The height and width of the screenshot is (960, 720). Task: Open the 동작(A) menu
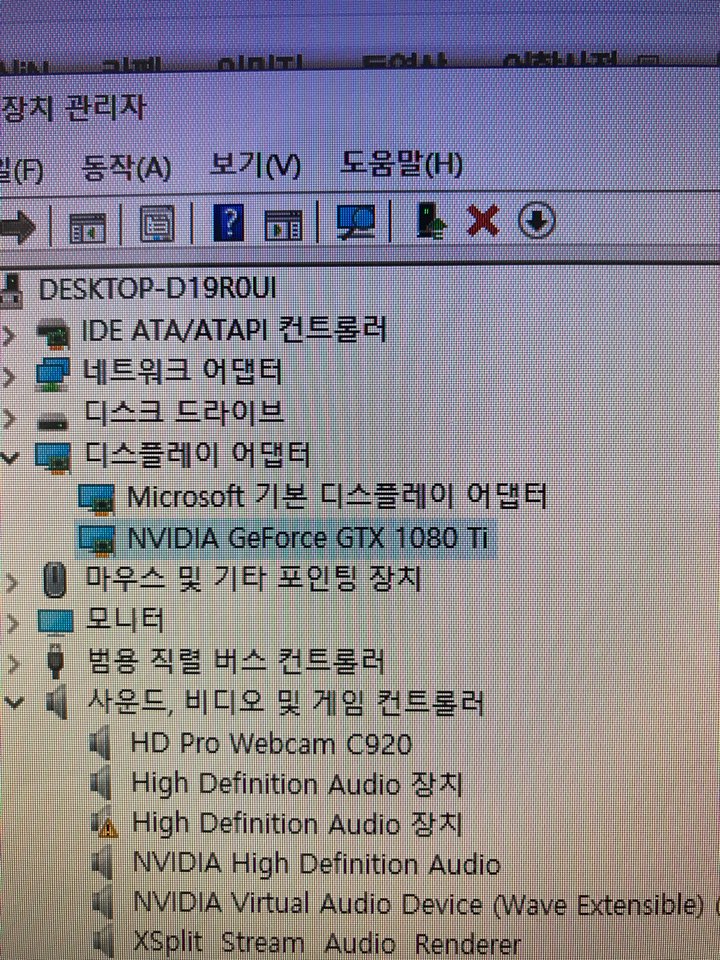coord(127,167)
